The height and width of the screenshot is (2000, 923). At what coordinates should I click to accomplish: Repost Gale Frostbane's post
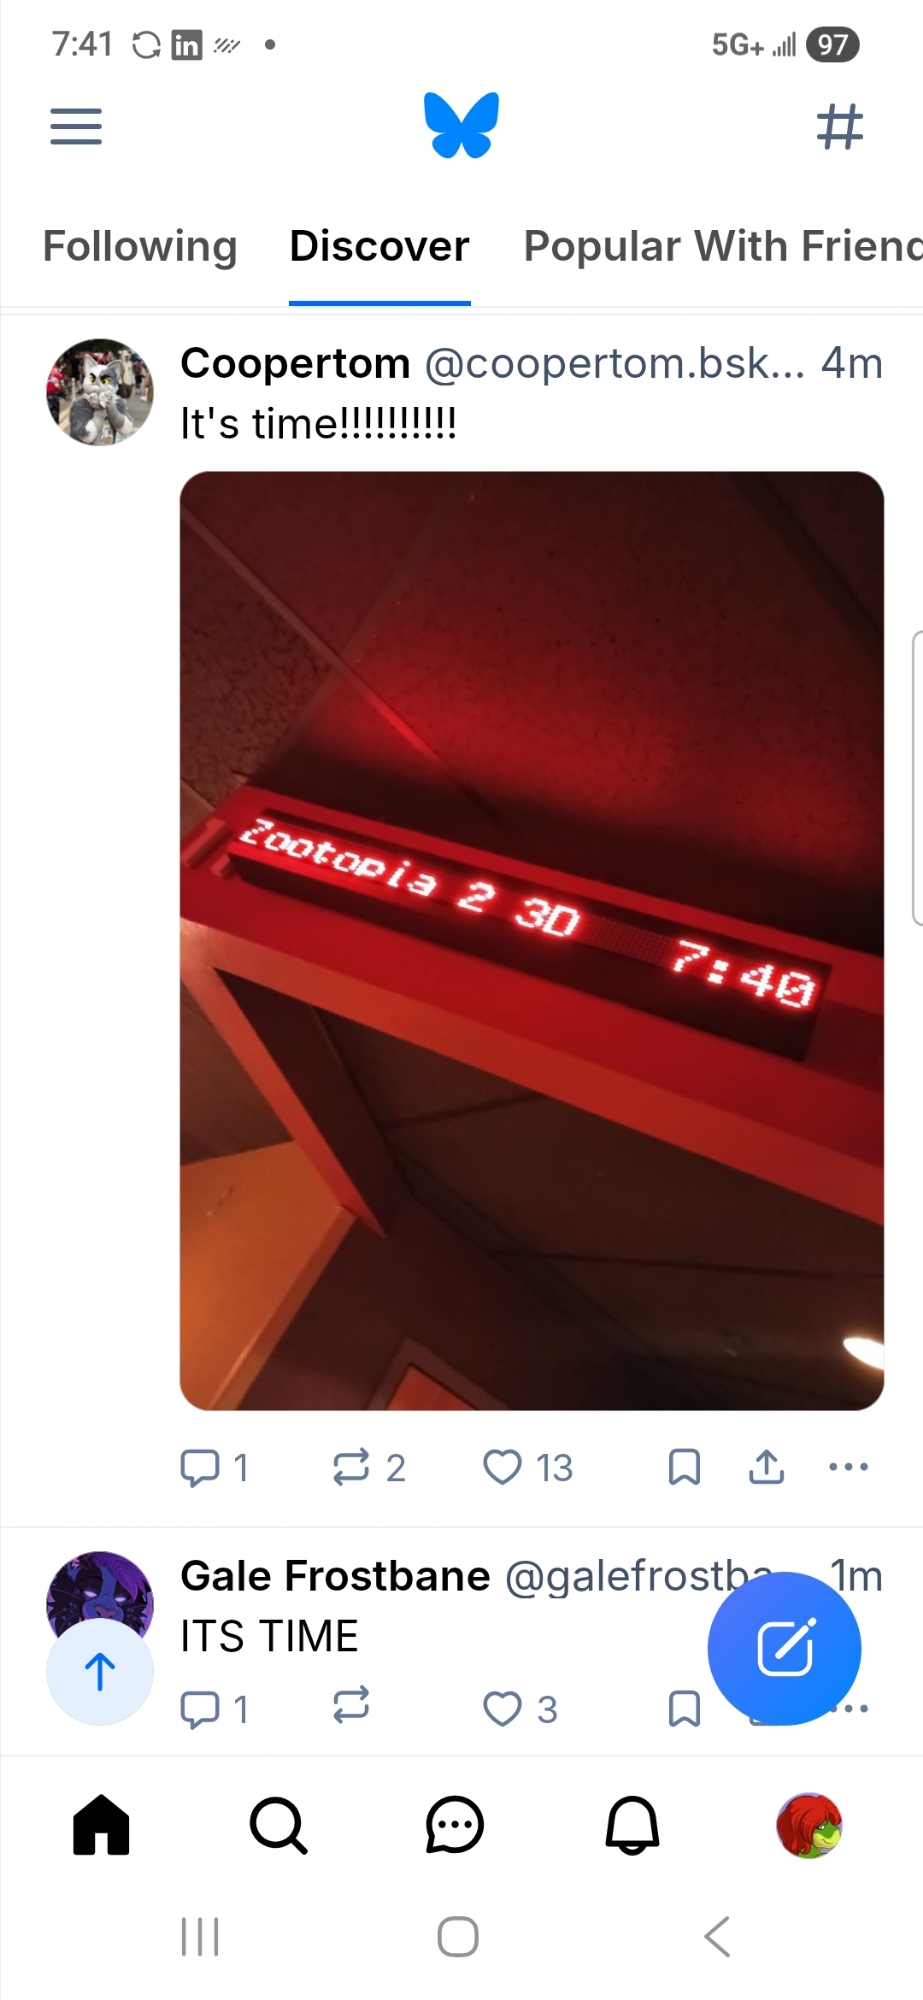tap(351, 1705)
